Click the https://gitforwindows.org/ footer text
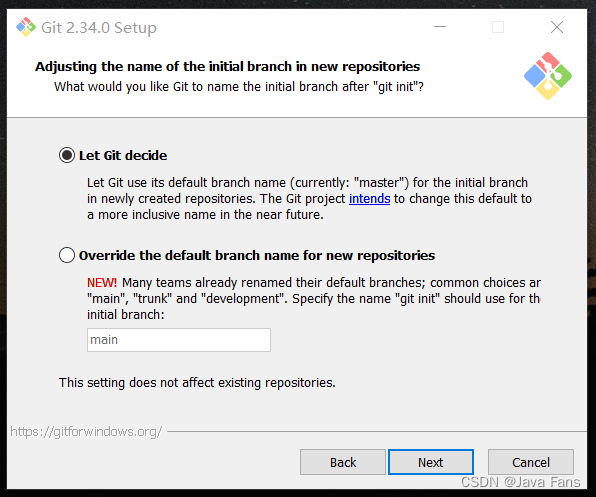The width and height of the screenshot is (596, 497). (86, 432)
